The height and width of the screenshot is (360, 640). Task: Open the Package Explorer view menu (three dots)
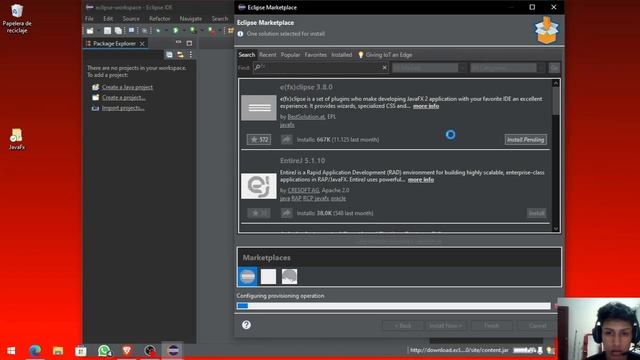[x=191, y=55]
